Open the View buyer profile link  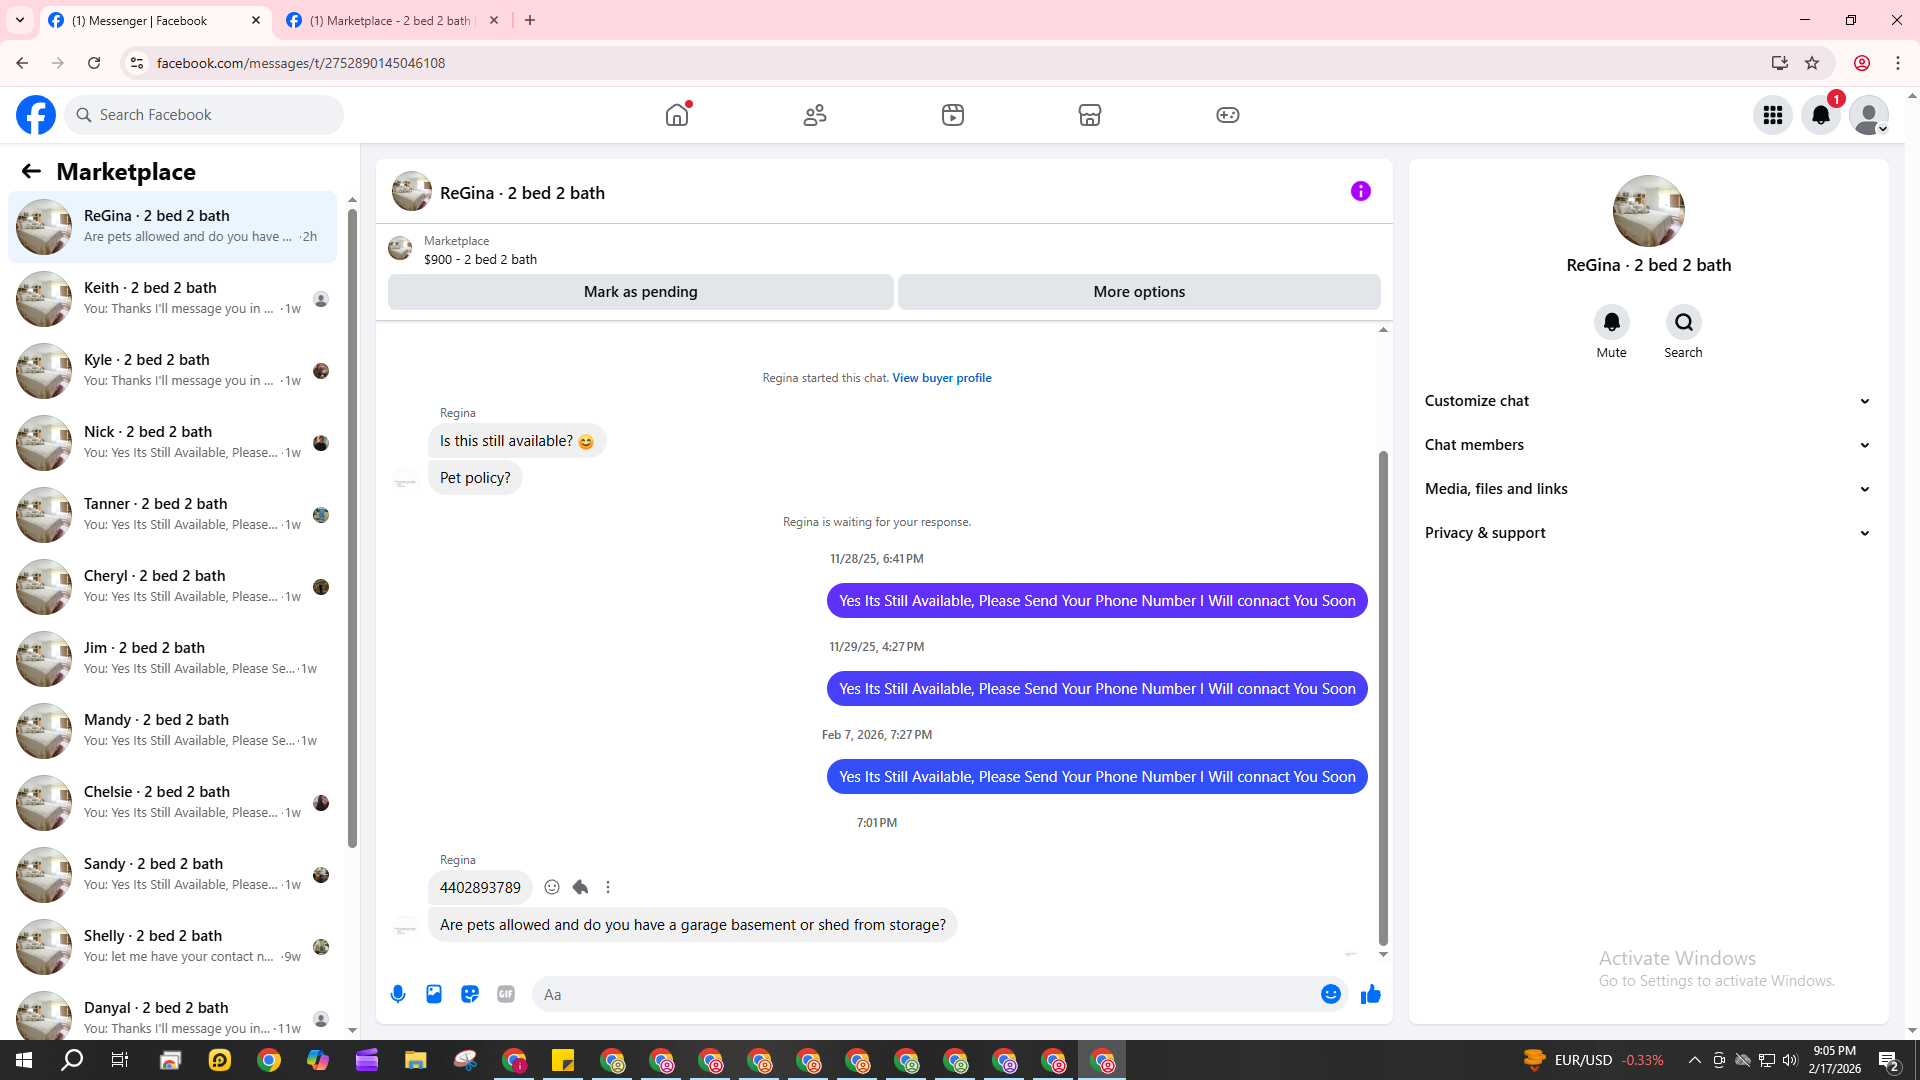click(941, 378)
